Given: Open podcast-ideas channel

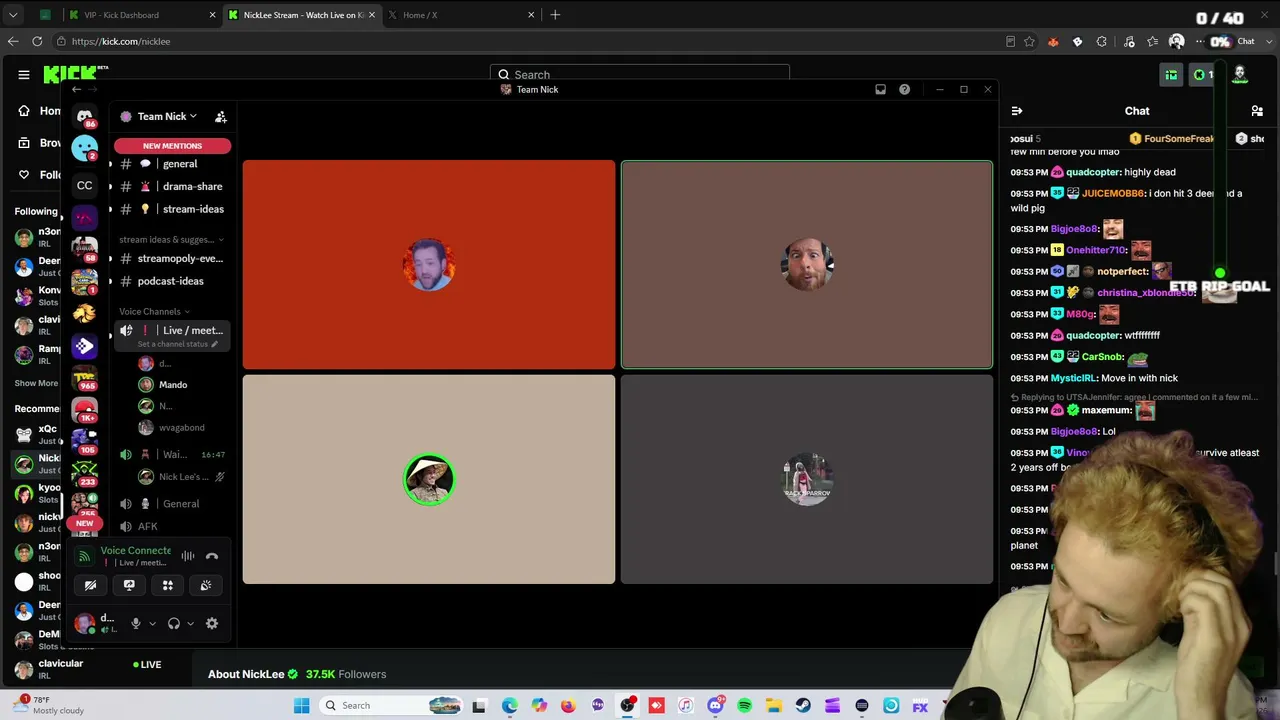Looking at the screenshot, I should 172,281.
